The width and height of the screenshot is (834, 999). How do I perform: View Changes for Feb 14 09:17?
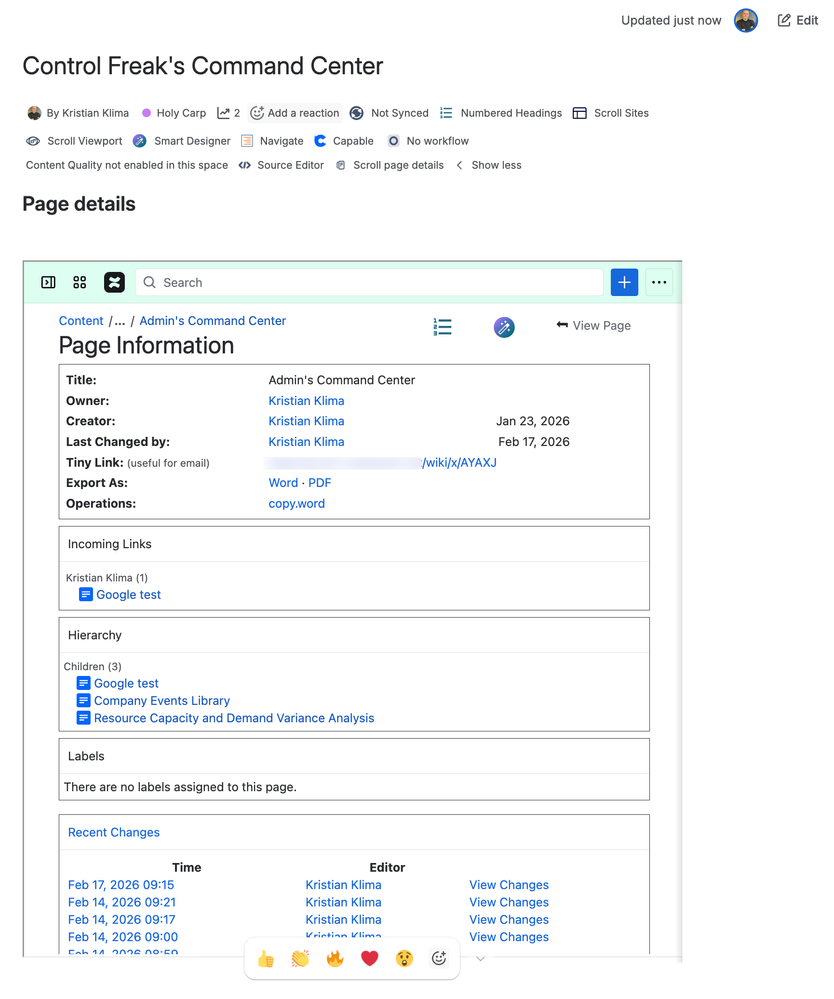(508, 919)
